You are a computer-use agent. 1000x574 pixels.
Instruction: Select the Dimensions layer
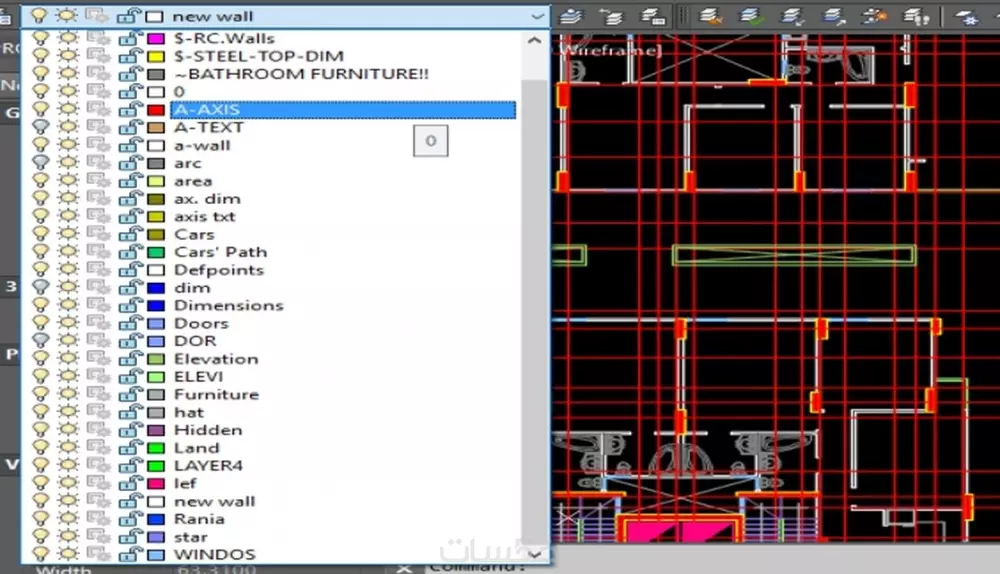click(x=229, y=305)
